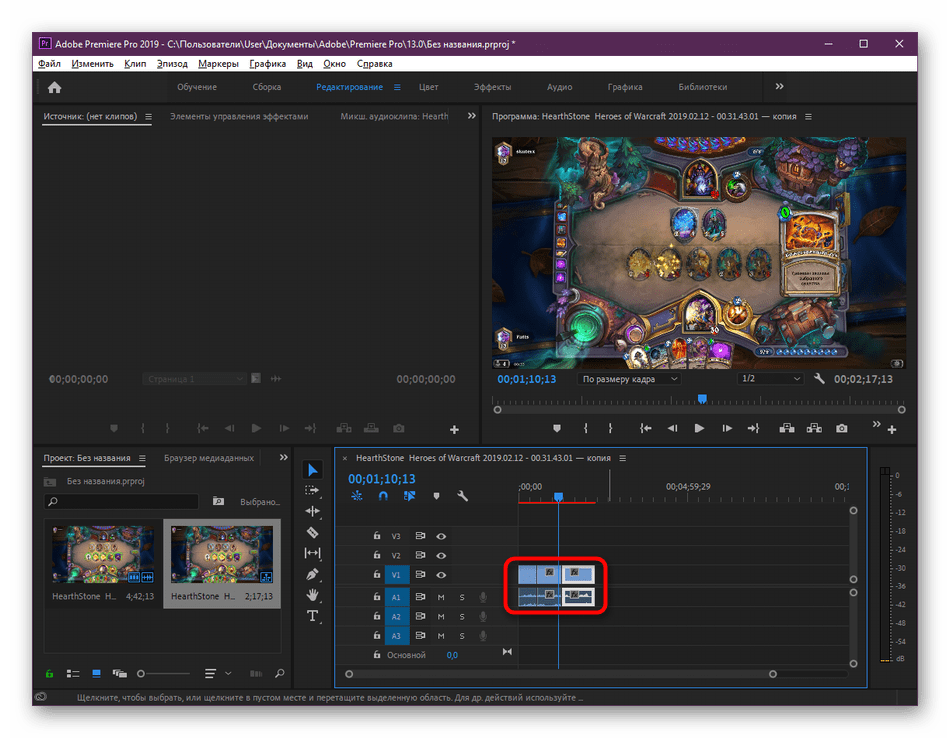Image resolution: width=950 pixels, height=738 pixels.
Task: Select the HearthStone clip thumbnail with duration 4;42;13
Action: pos(103,556)
